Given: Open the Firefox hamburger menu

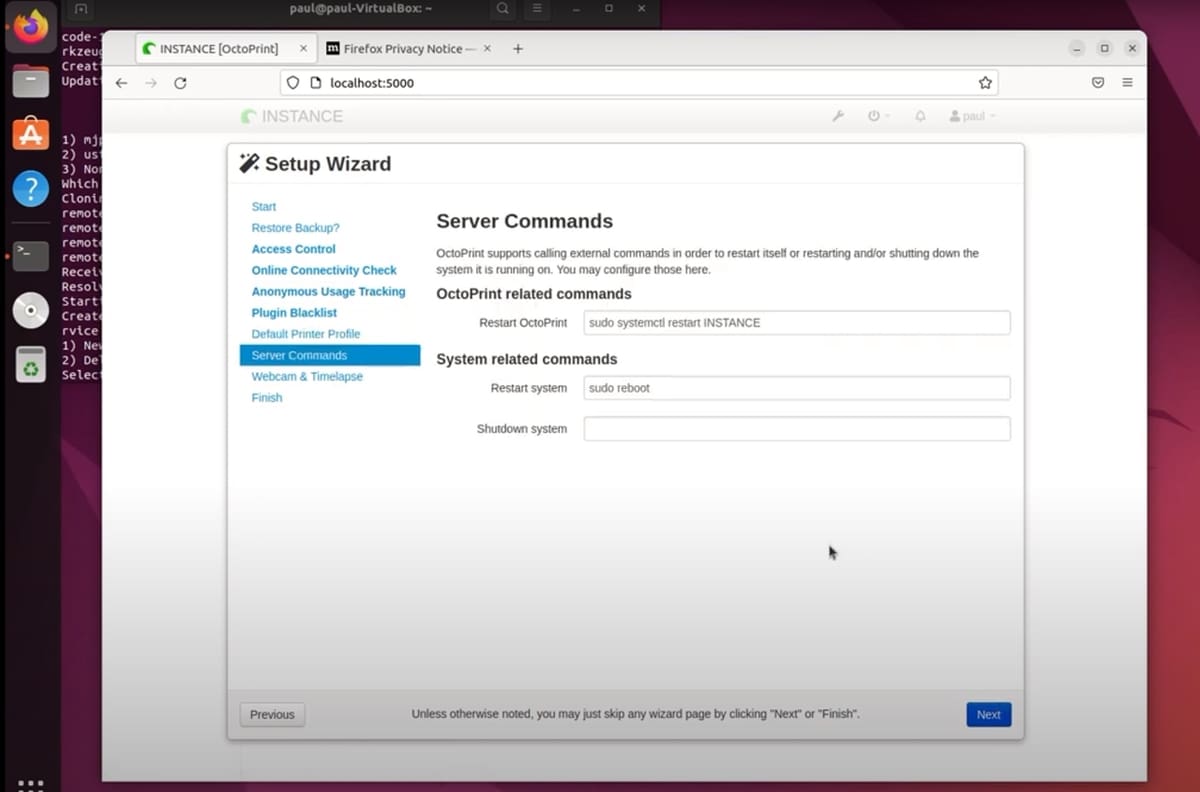Looking at the screenshot, I should click(1127, 83).
